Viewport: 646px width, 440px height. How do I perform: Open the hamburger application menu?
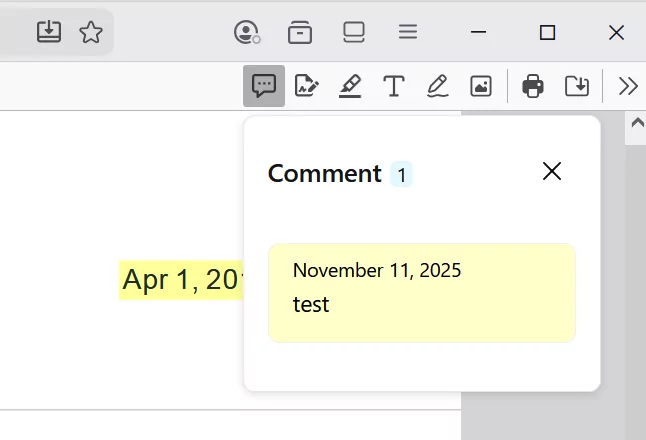(408, 32)
